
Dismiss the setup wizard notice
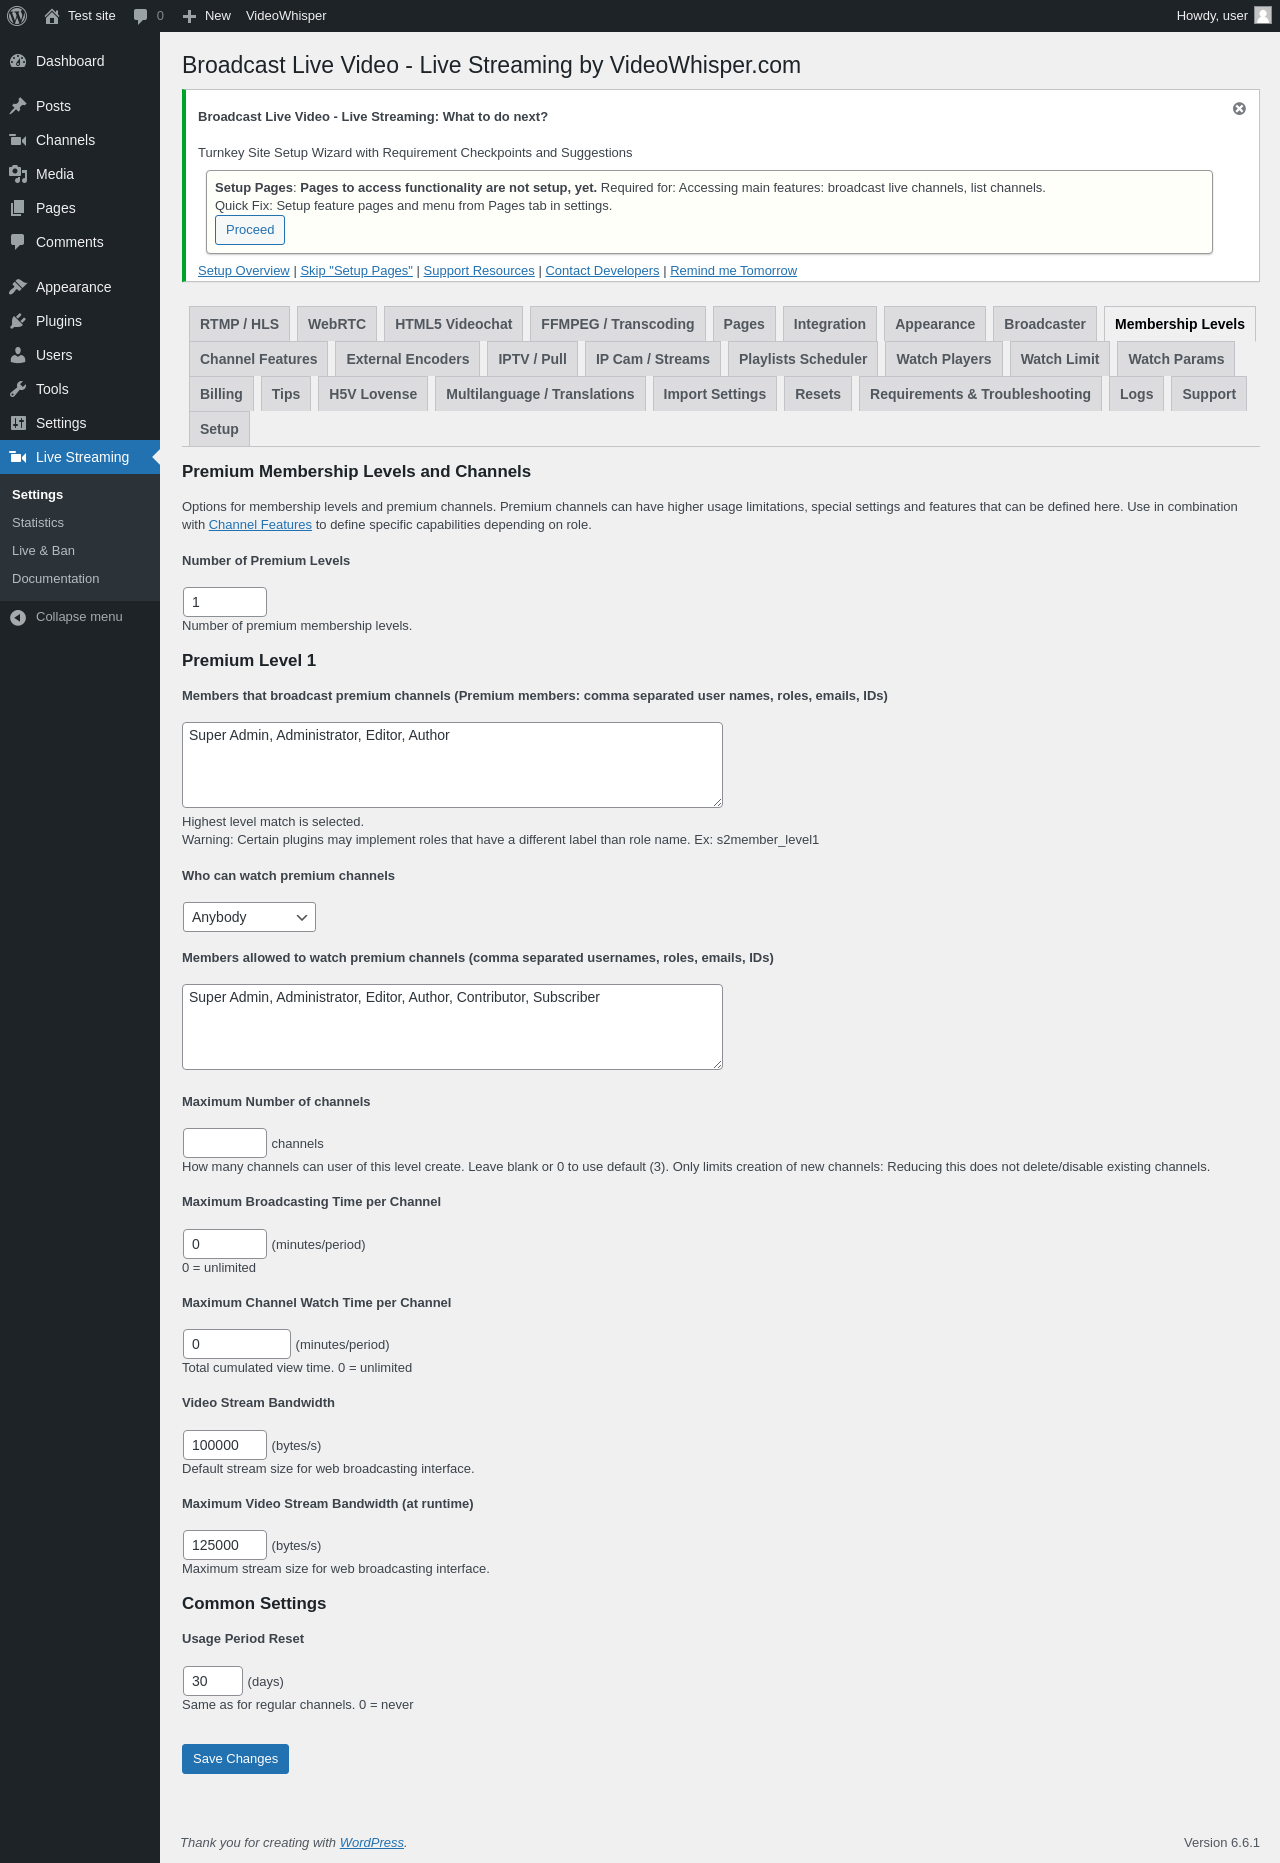pyautogui.click(x=1239, y=108)
